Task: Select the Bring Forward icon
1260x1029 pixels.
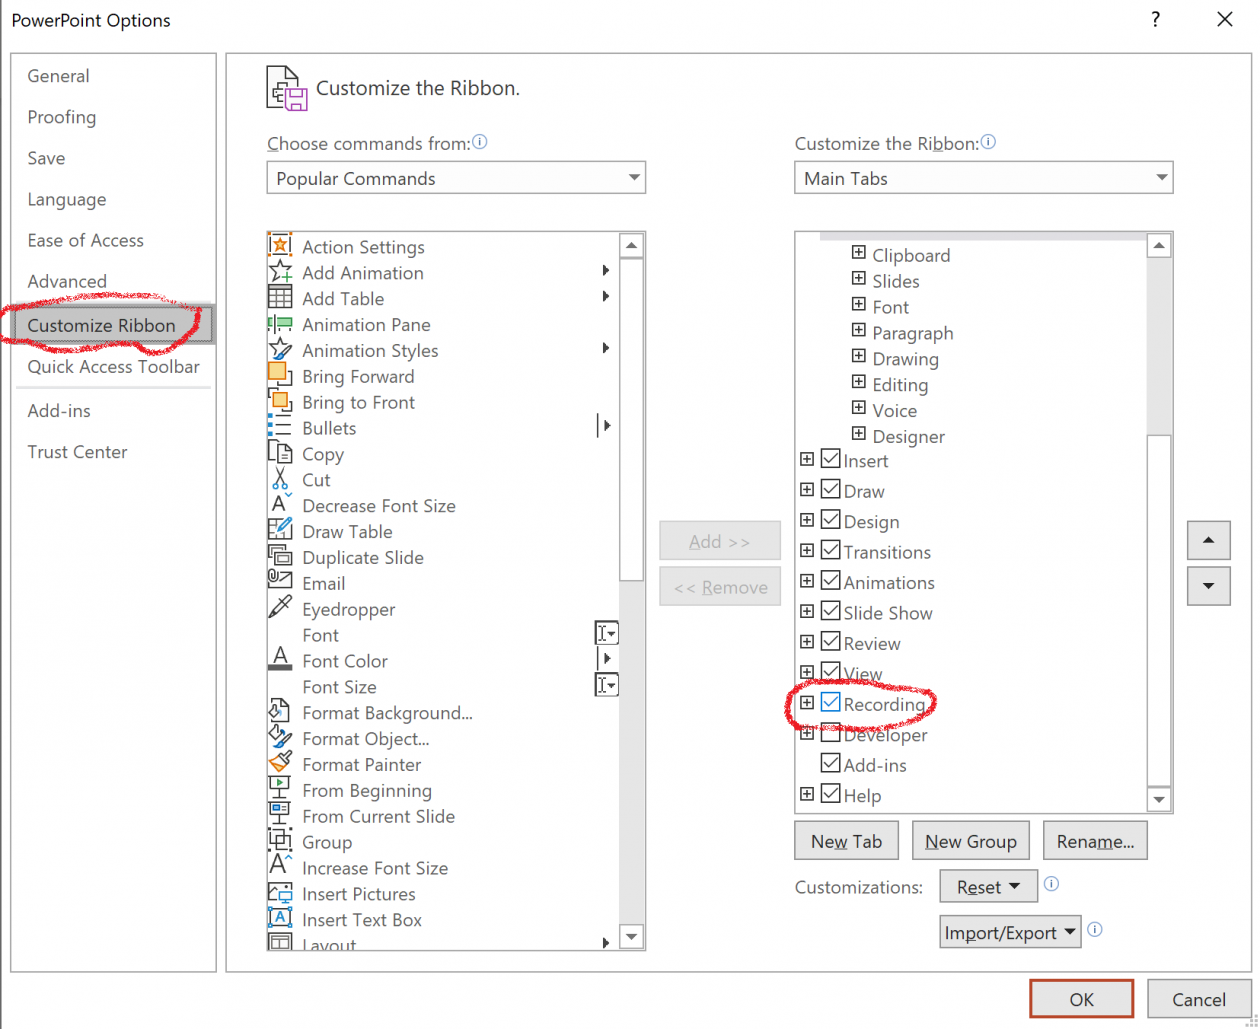Action: click(x=280, y=376)
